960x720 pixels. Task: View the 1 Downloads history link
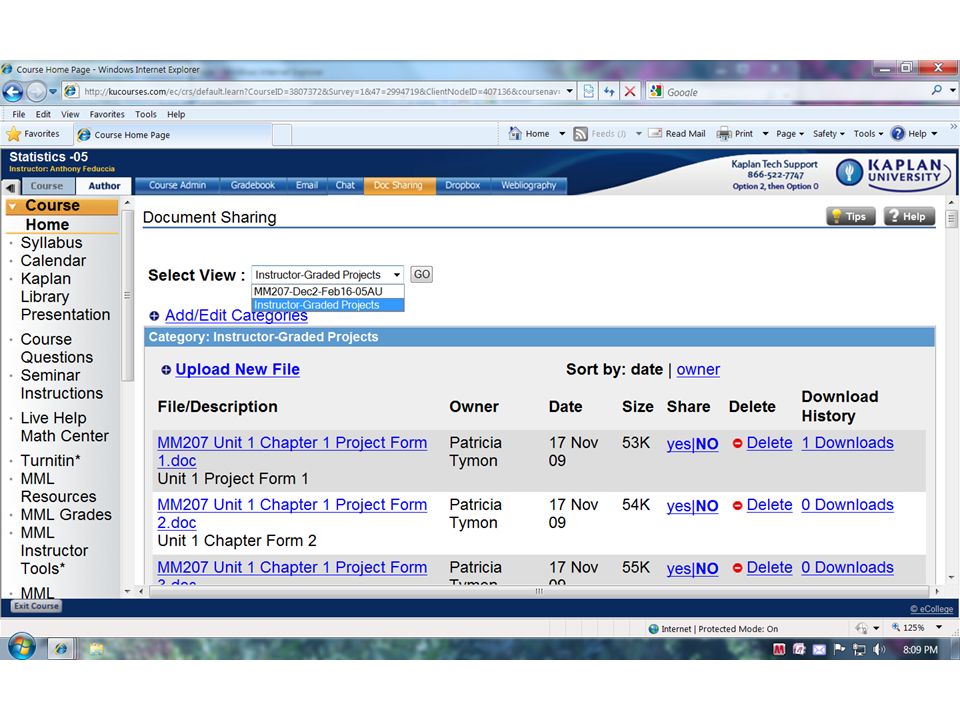848,443
